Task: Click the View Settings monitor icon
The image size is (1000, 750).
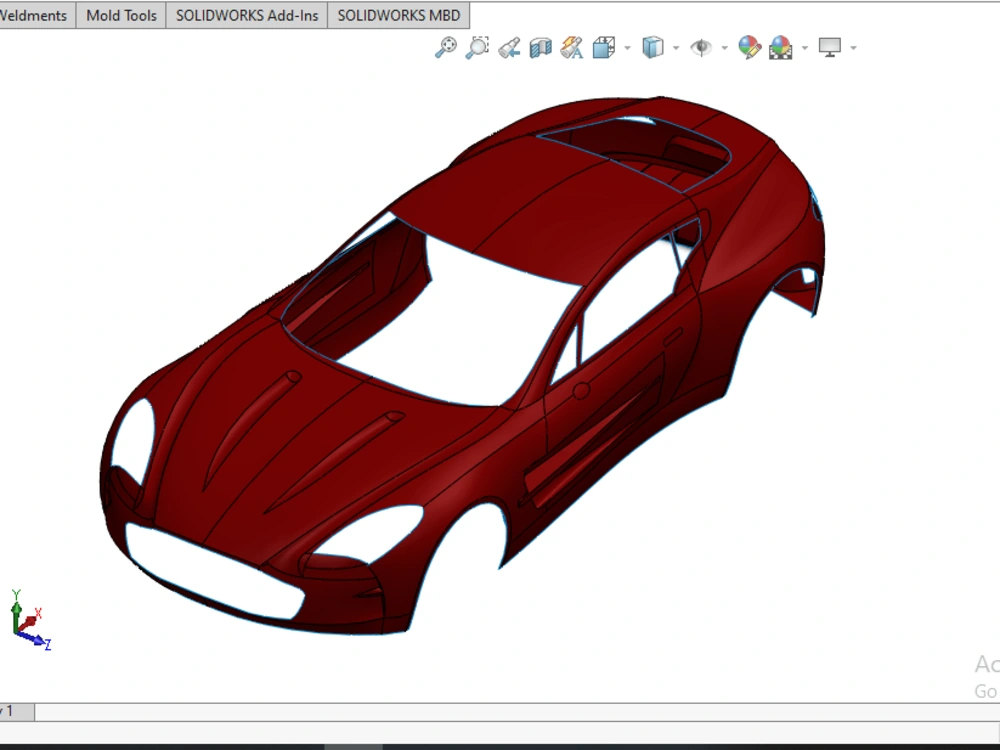Action: point(828,46)
